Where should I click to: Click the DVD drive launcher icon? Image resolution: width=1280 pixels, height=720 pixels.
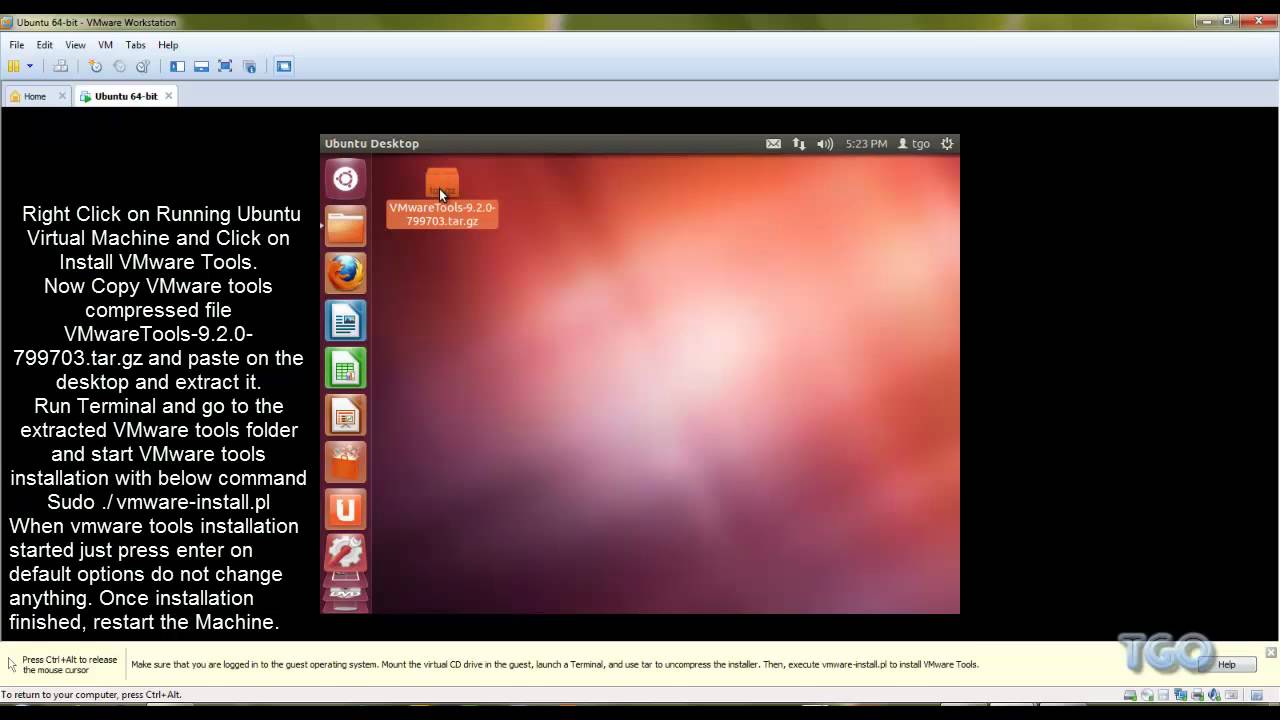[345, 593]
